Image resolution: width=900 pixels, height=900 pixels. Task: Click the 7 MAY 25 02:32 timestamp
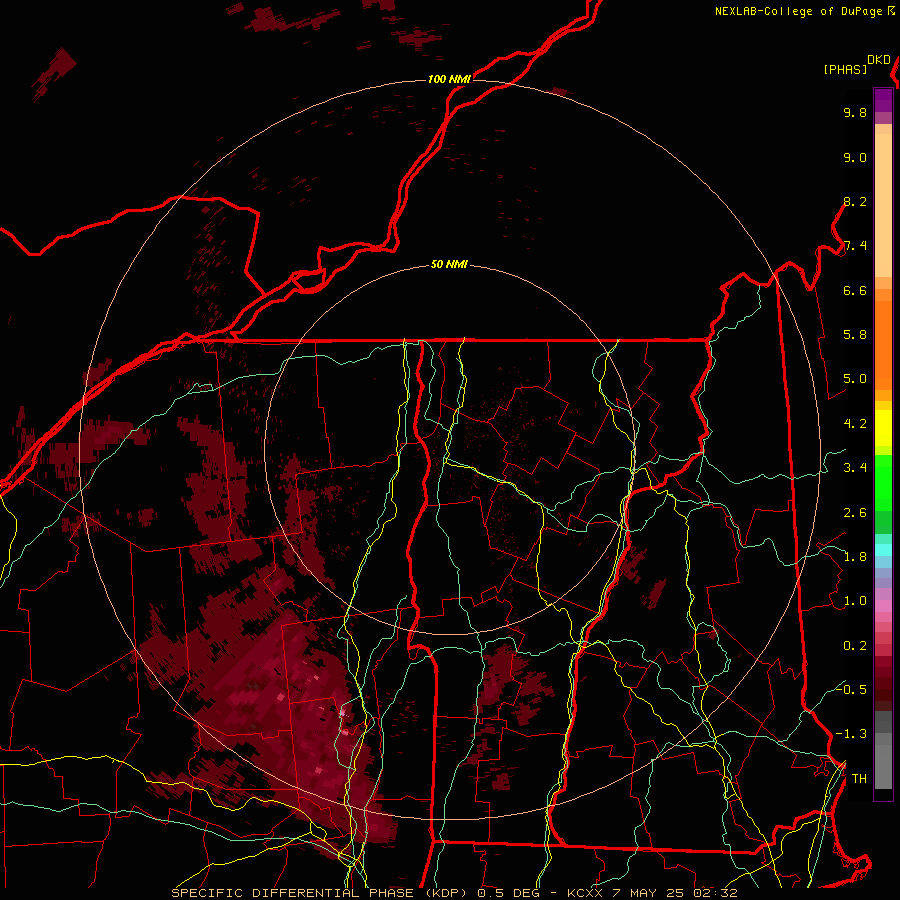tap(676, 893)
